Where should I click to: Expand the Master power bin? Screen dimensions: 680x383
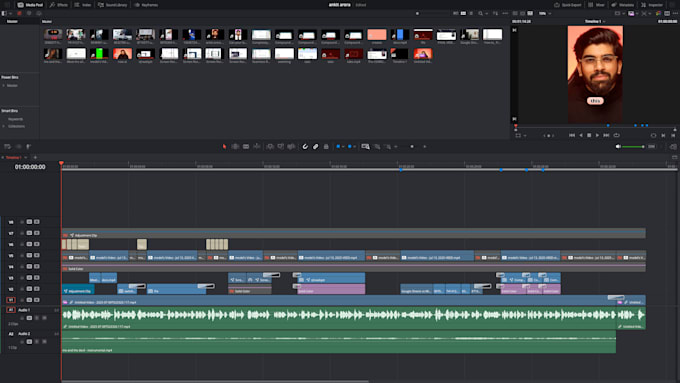(3, 85)
